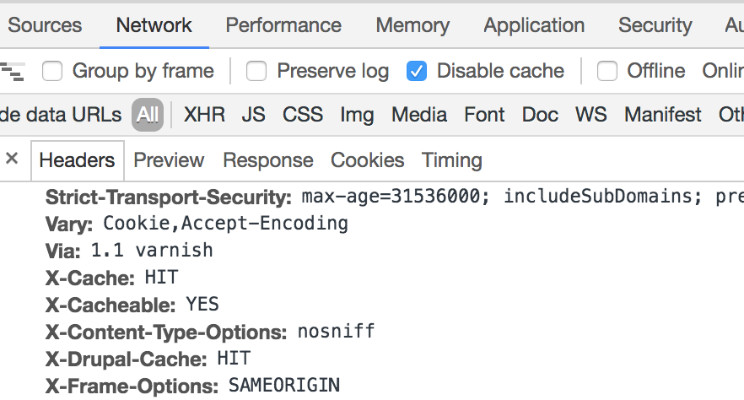Screen dimensions: 744x400
Task: Filter requests by CSS type
Action: [302, 115]
